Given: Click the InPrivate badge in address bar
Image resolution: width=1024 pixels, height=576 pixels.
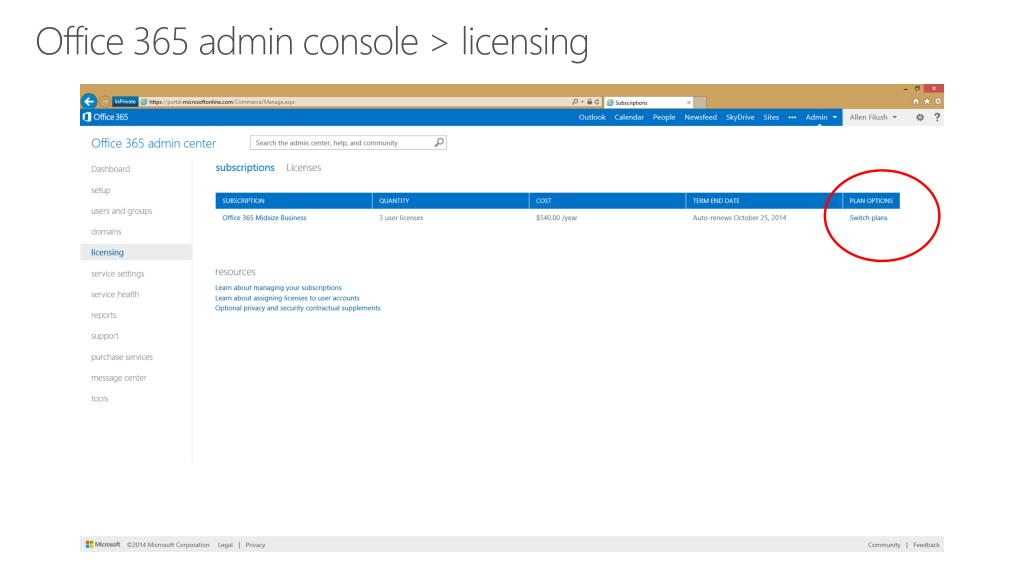Looking at the screenshot, I should [125, 102].
